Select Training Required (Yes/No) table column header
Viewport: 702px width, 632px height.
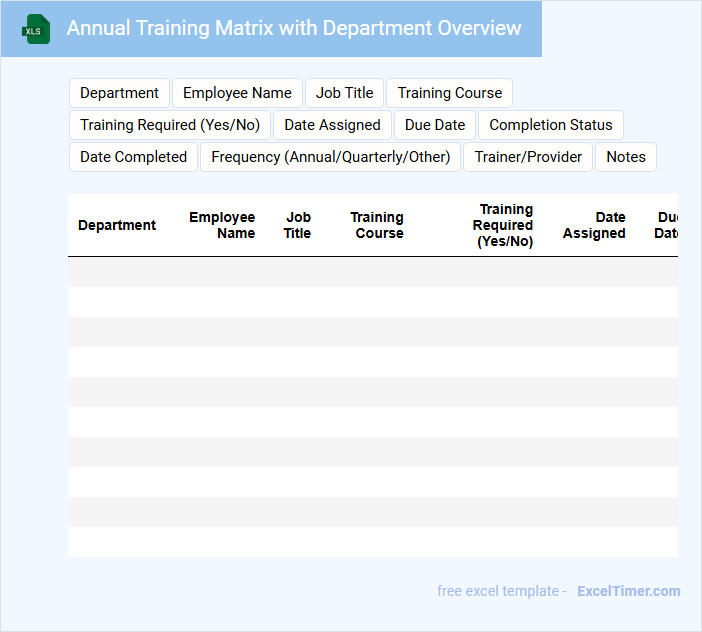click(503, 225)
